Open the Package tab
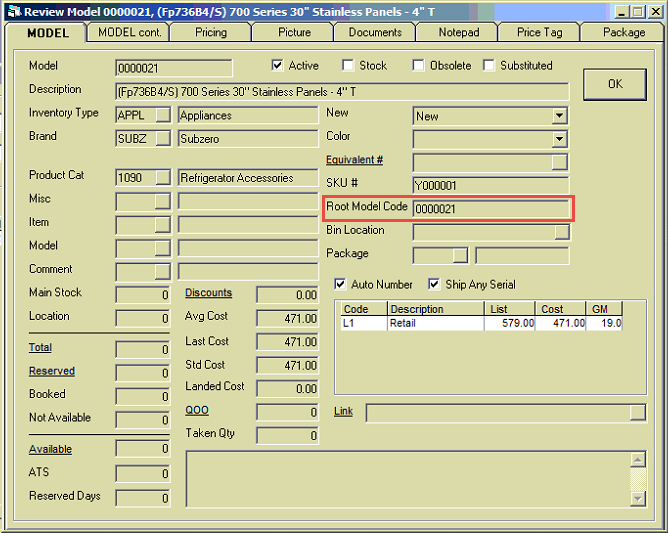This screenshot has height=533, width=668. click(624, 32)
